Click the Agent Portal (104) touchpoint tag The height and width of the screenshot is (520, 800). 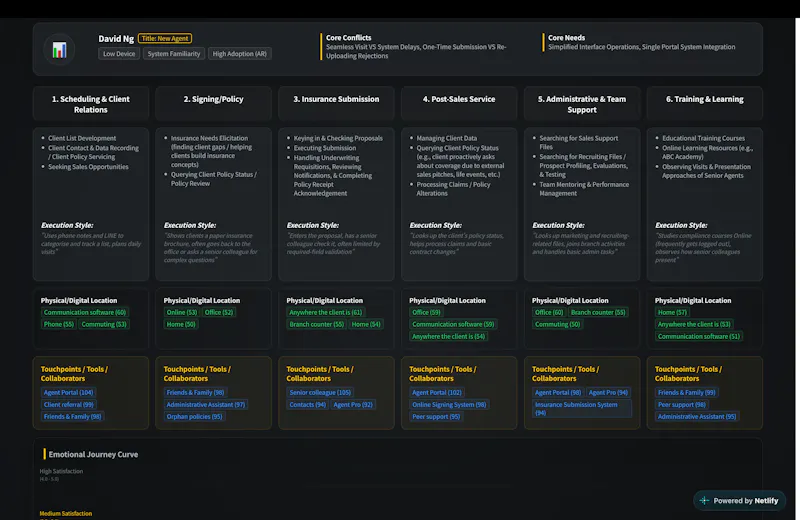pos(68,392)
